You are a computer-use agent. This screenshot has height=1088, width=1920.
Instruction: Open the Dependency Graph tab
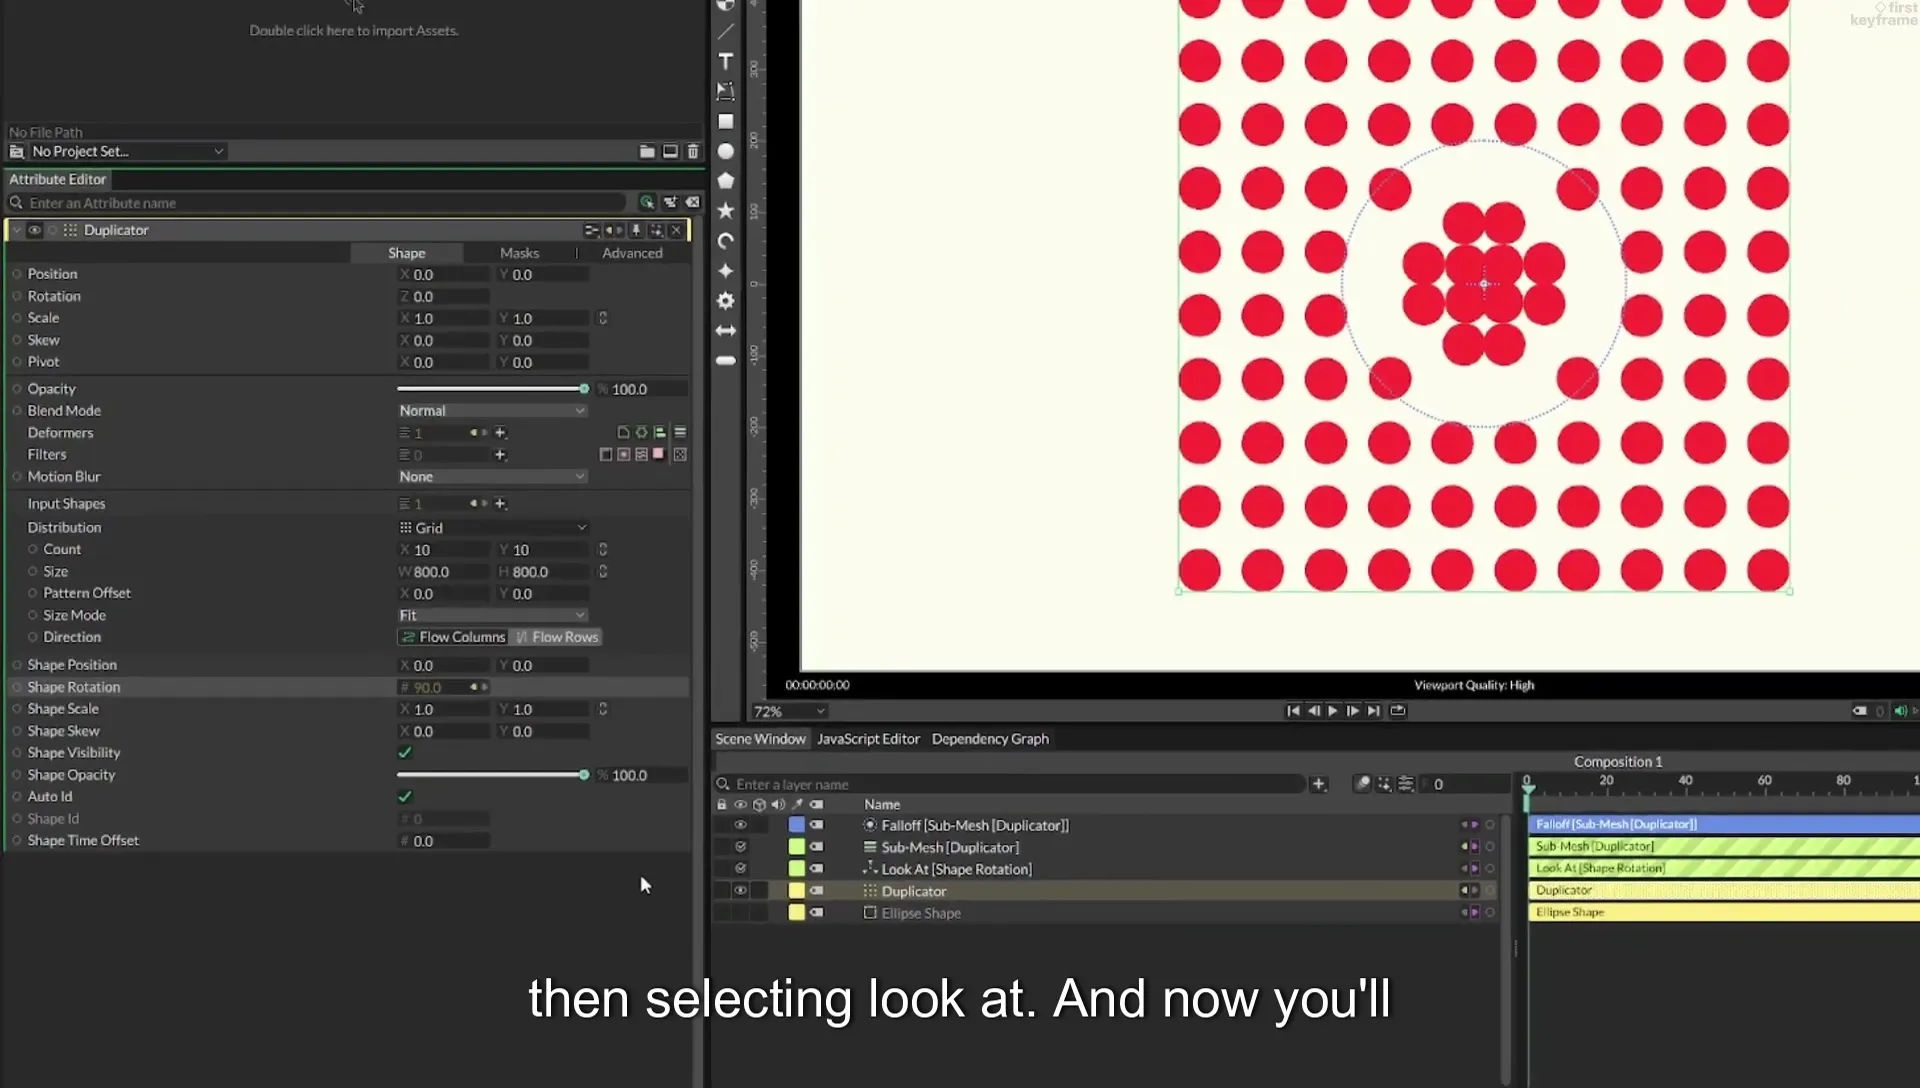pos(990,740)
